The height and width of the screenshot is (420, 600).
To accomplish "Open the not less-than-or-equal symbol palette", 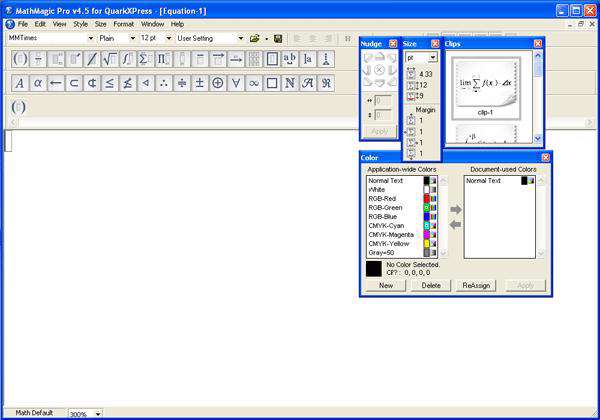I will (x=128, y=83).
